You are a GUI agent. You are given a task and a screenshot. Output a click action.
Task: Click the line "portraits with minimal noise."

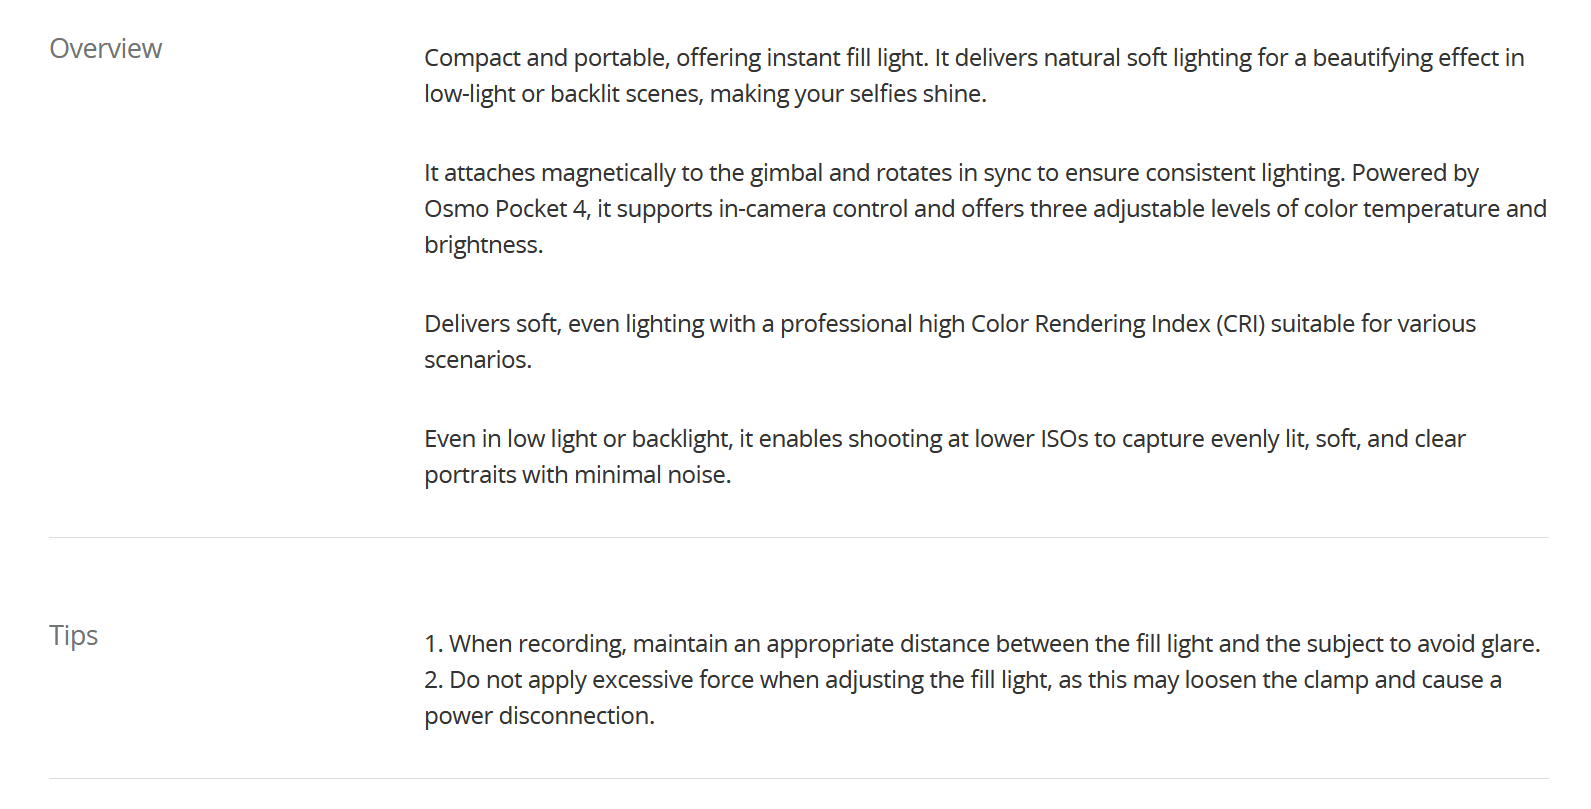point(577,475)
